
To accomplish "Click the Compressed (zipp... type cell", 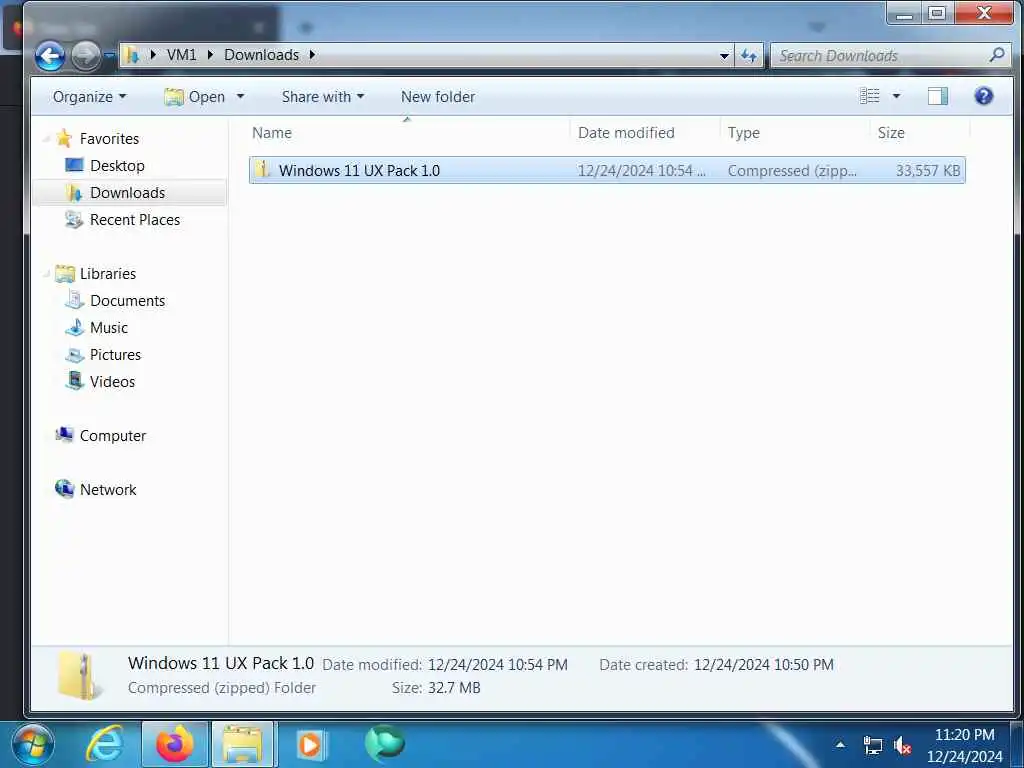I will click(x=792, y=170).
